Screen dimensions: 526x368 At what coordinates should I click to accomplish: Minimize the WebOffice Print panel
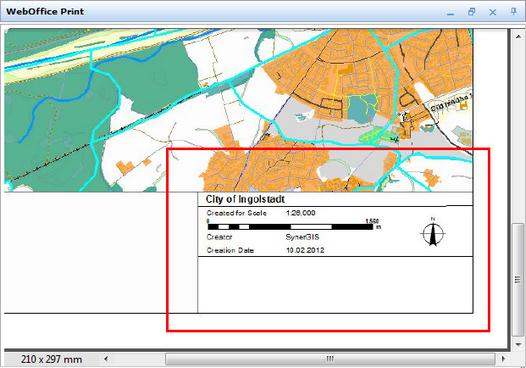(451, 13)
